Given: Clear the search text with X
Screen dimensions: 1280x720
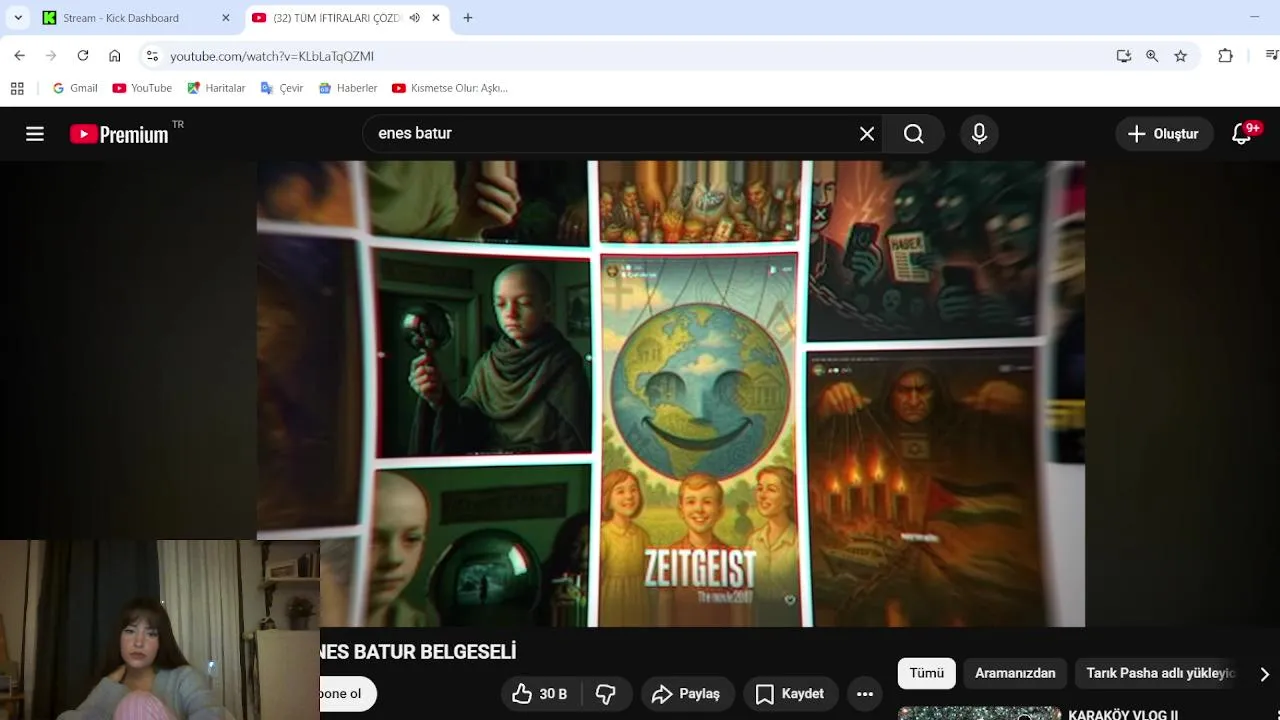Looking at the screenshot, I should (867, 134).
